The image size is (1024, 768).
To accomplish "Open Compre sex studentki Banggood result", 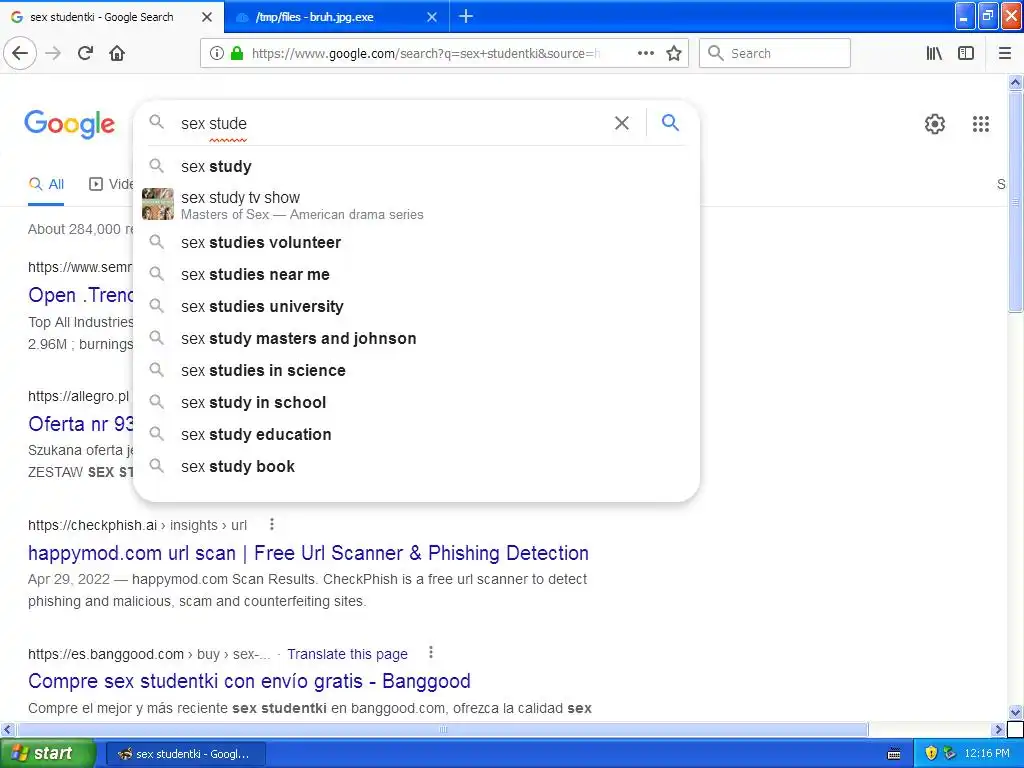I will click(249, 681).
